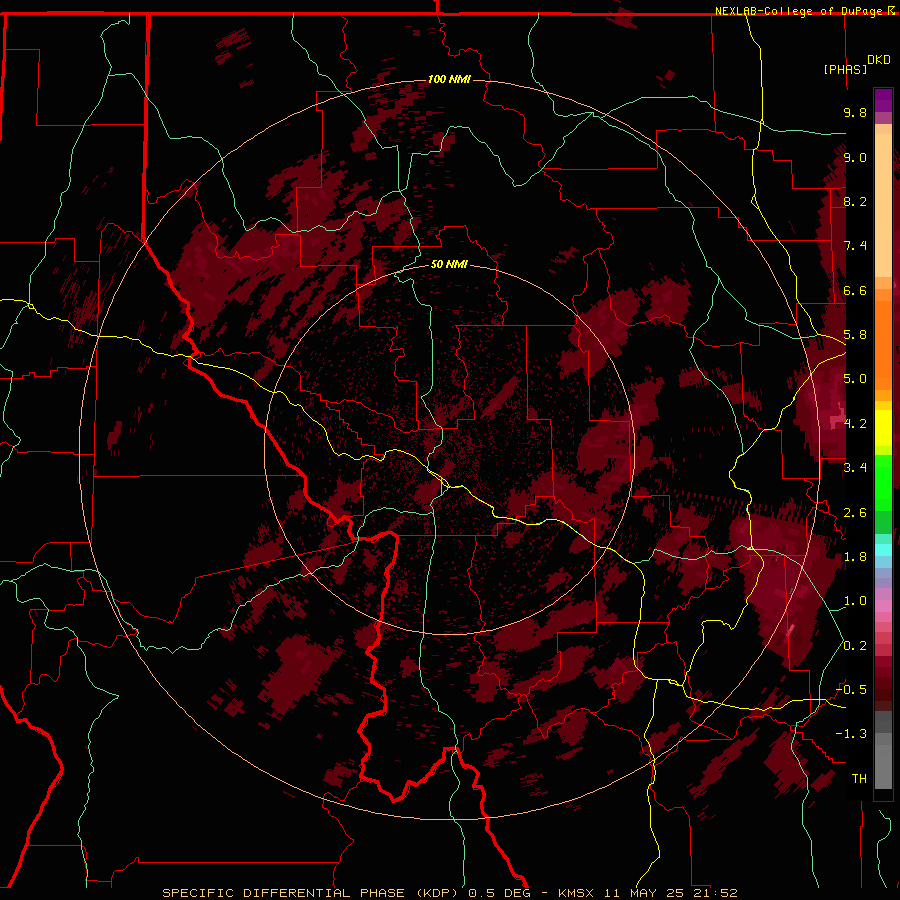Click the (KDP) abbreviation in the caption
Screen dimensions: 900x900
[437, 893]
